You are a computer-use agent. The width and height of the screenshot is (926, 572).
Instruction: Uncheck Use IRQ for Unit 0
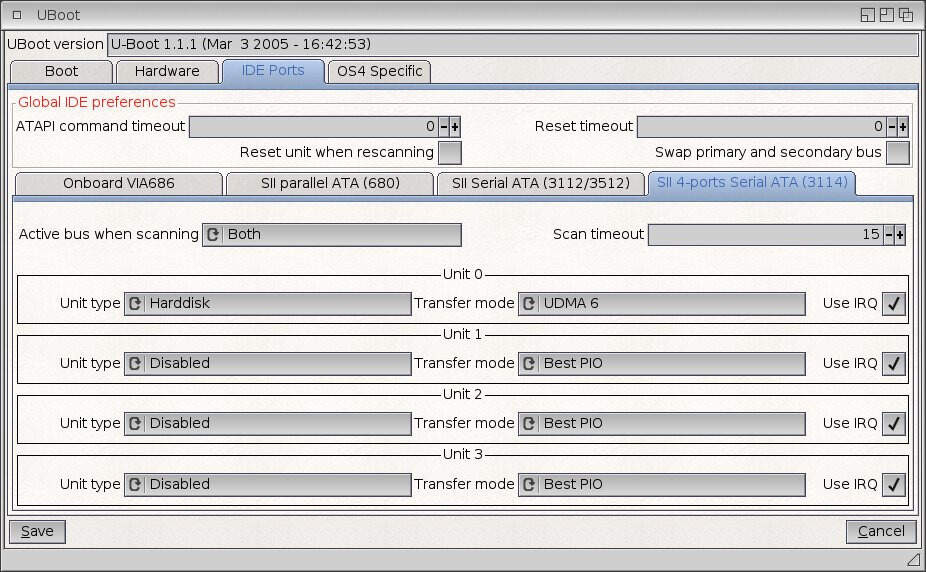[x=894, y=304]
